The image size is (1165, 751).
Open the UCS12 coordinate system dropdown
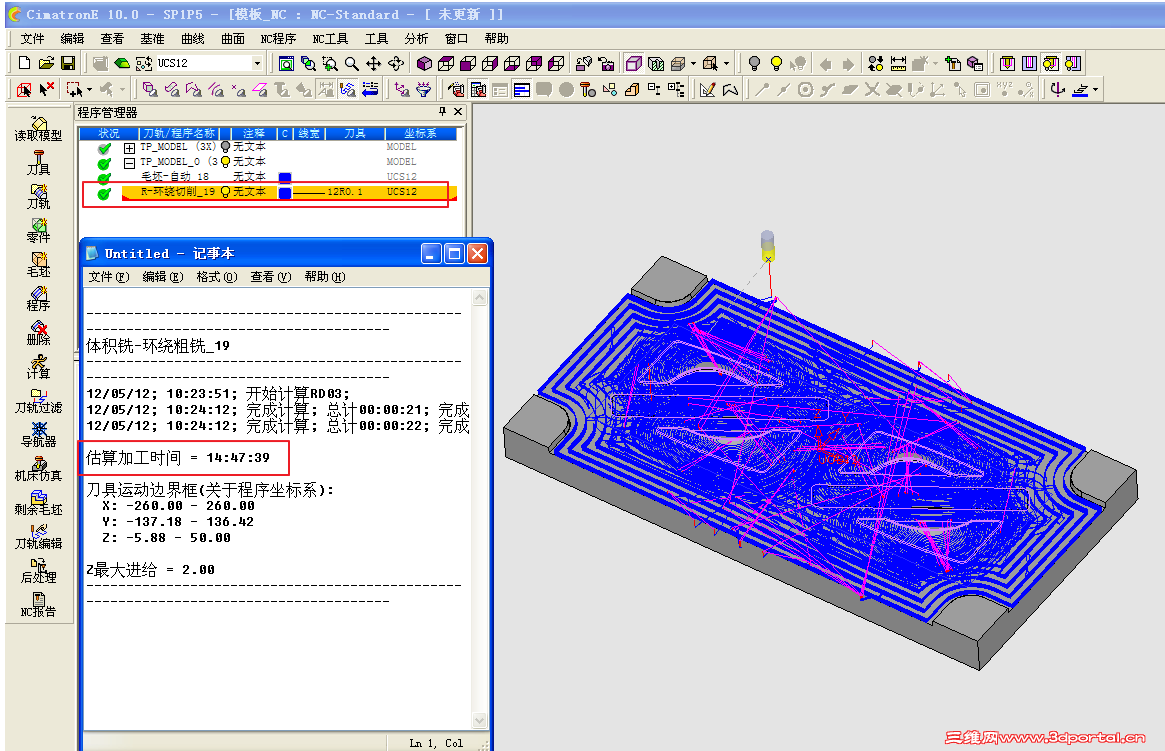[x=257, y=63]
